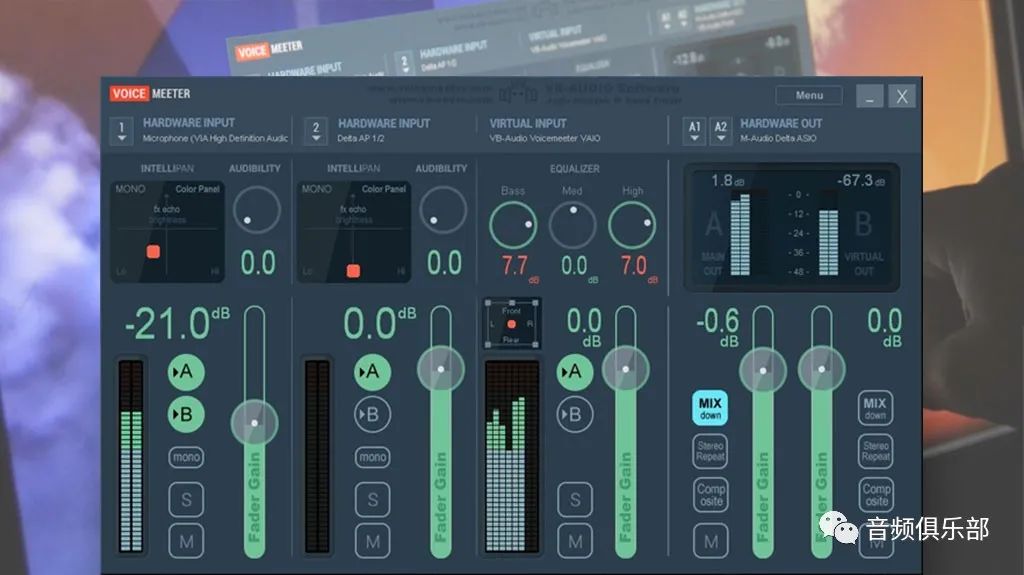Click the Bass equalizer knob
Viewport: 1024px width, 575px height.
(513, 225)
